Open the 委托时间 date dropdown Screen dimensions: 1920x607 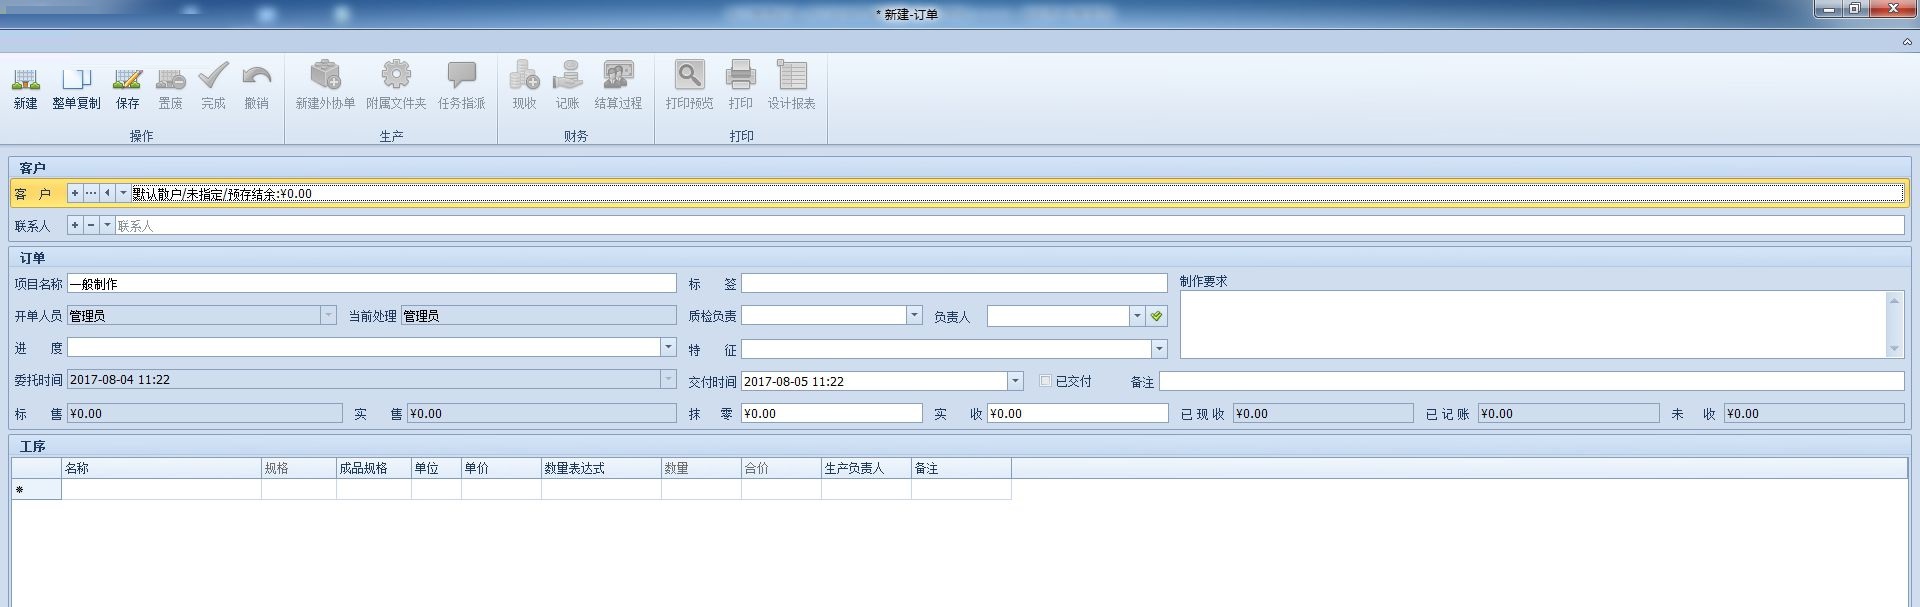pyautogui.click(x=668, y=379)
